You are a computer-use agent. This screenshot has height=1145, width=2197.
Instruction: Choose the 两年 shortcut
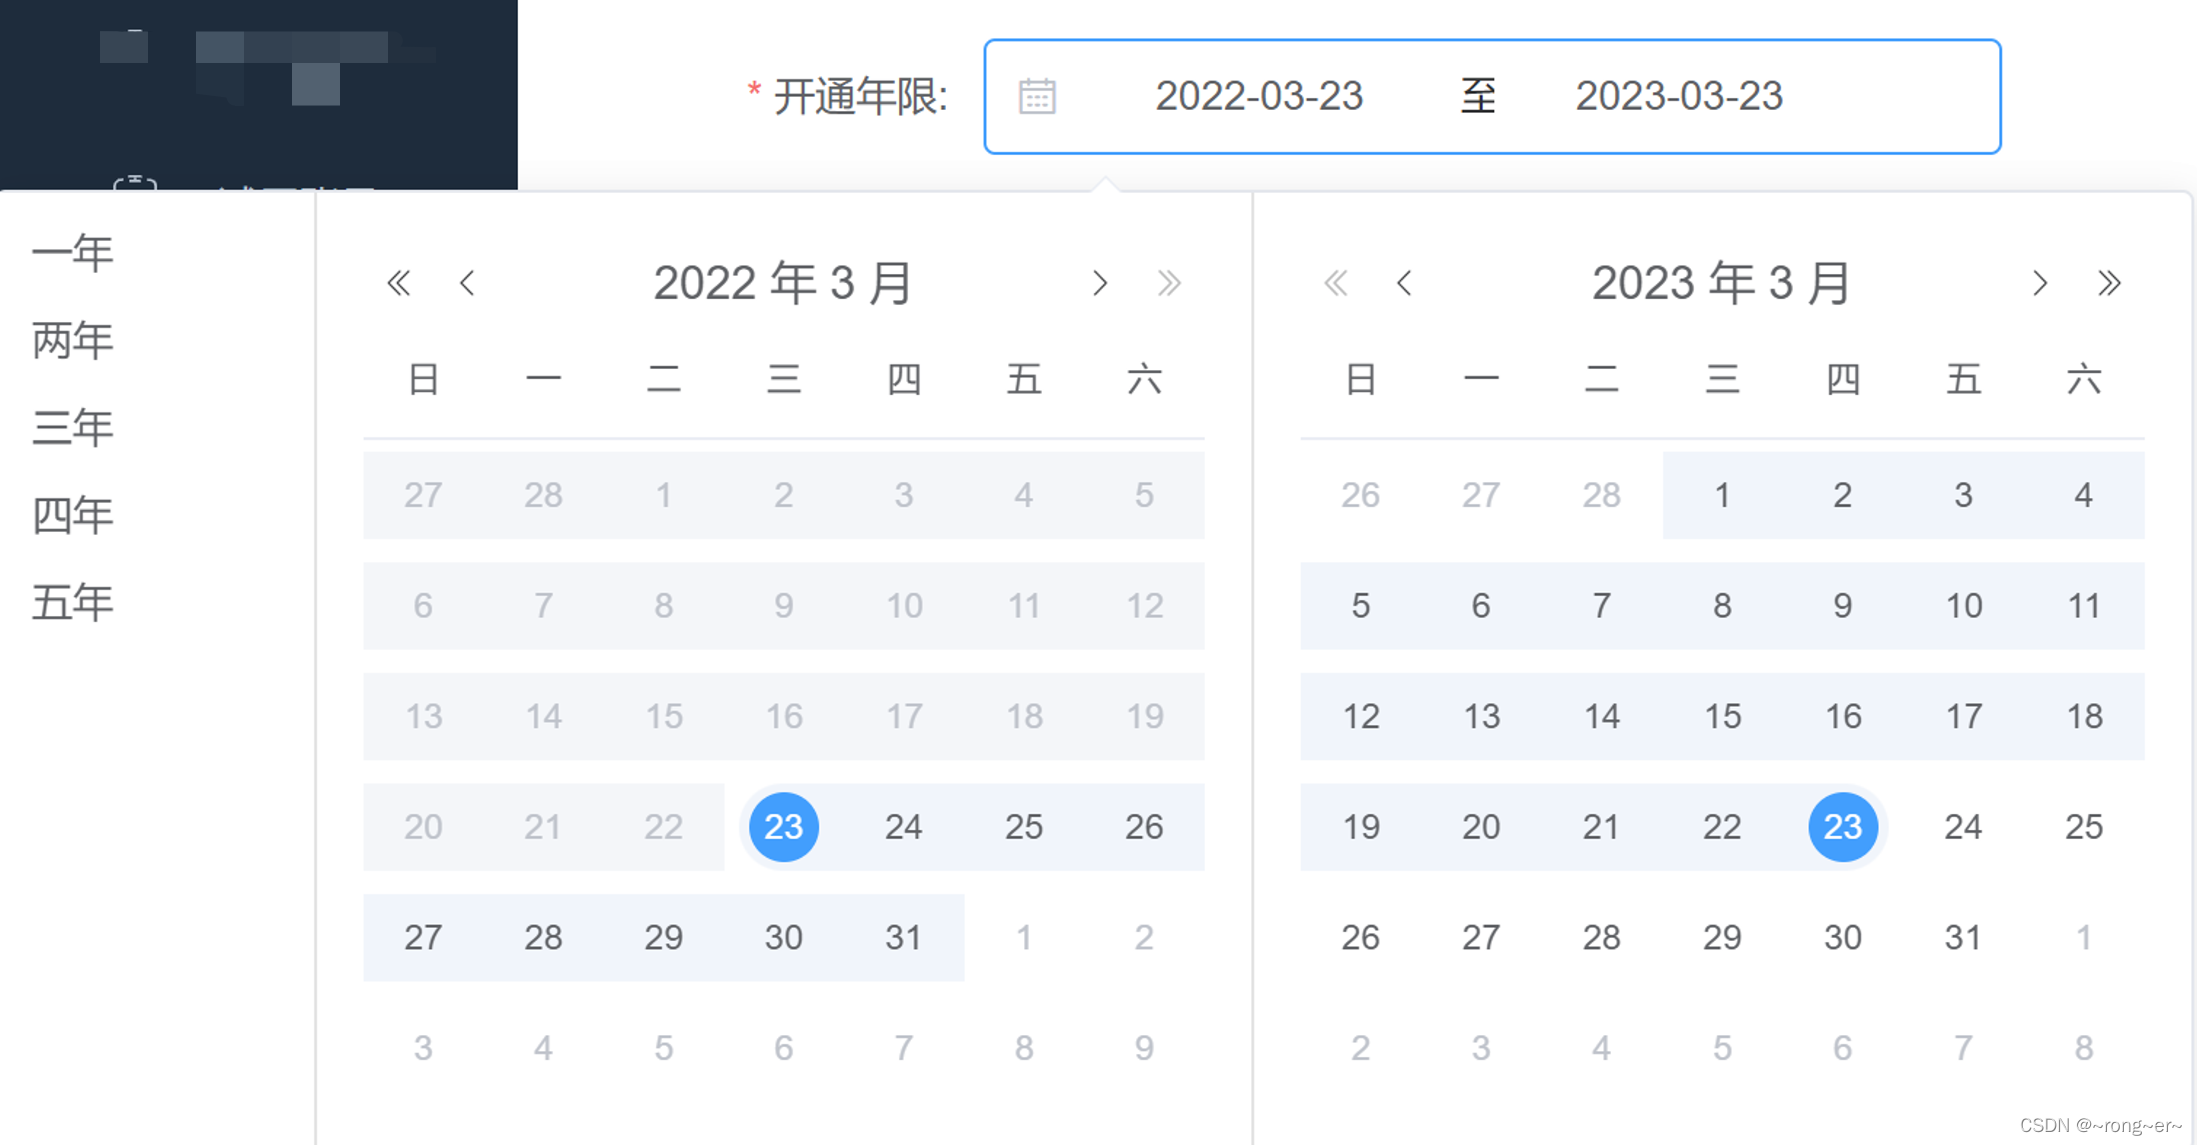pos(72,340)
